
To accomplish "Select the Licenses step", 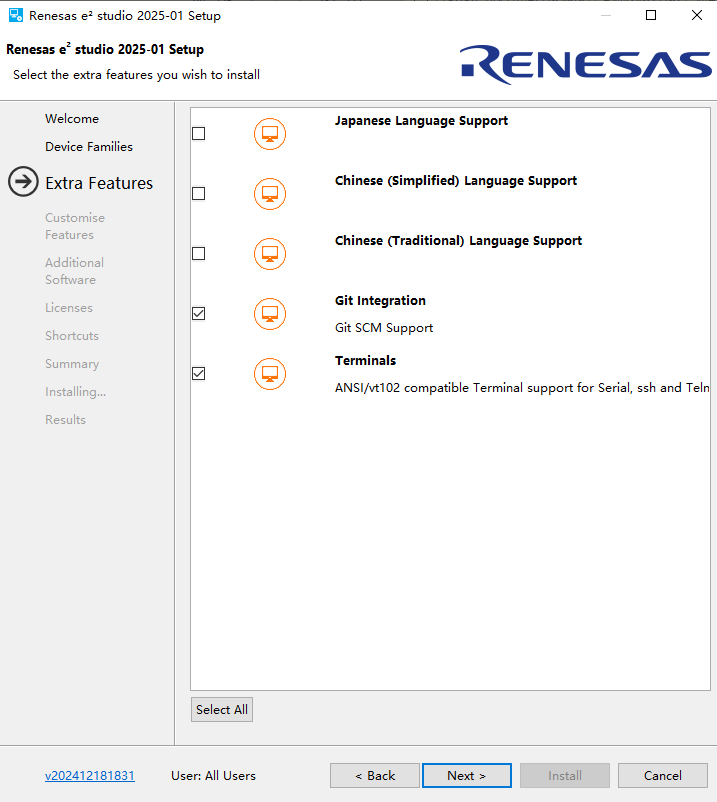I will click(69, 308).
